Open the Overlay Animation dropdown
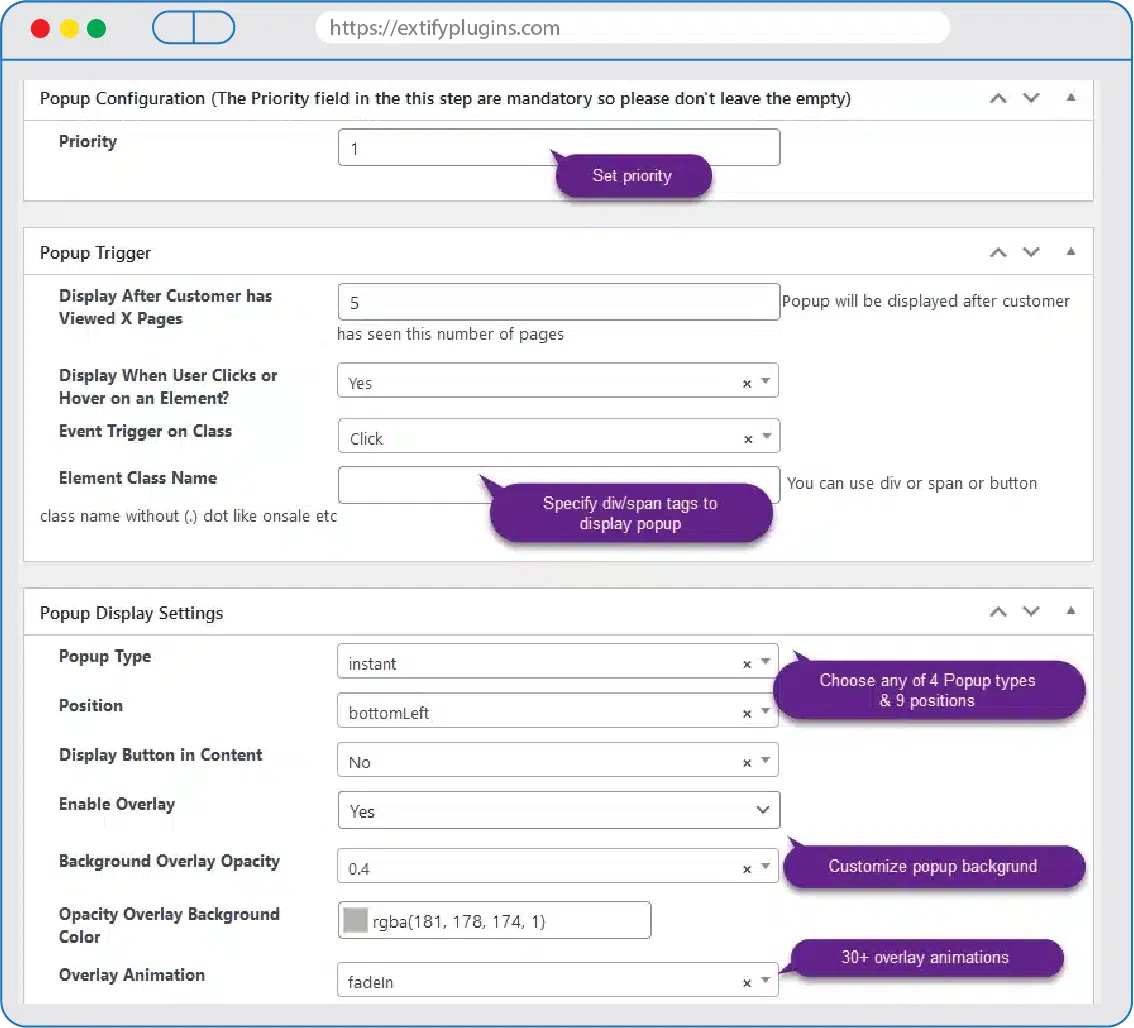The width and height of the screenshot is (1134, 1028). pos(765,981)
